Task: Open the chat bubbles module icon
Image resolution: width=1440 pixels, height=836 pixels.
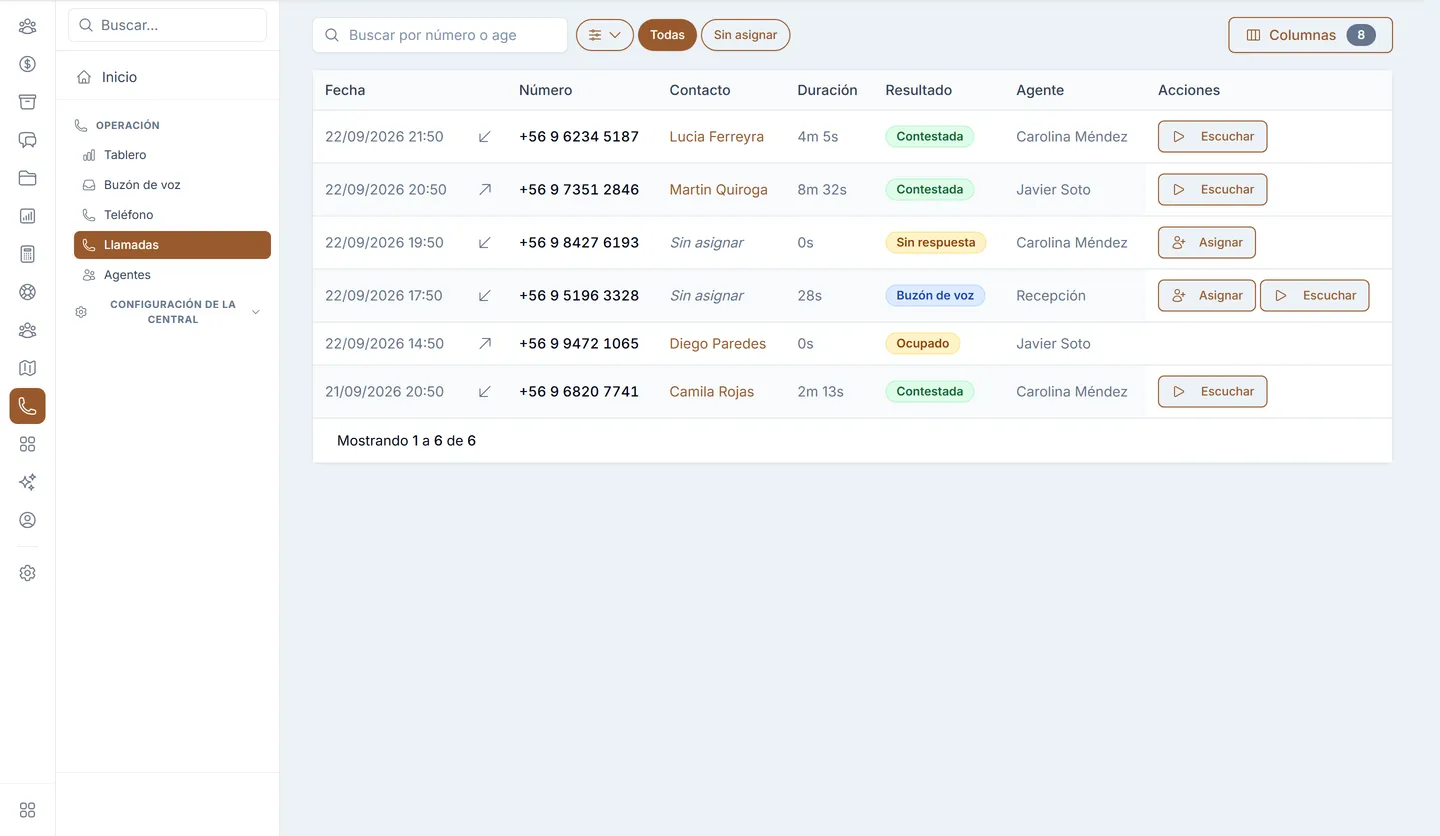Action: tap(27, 140)
